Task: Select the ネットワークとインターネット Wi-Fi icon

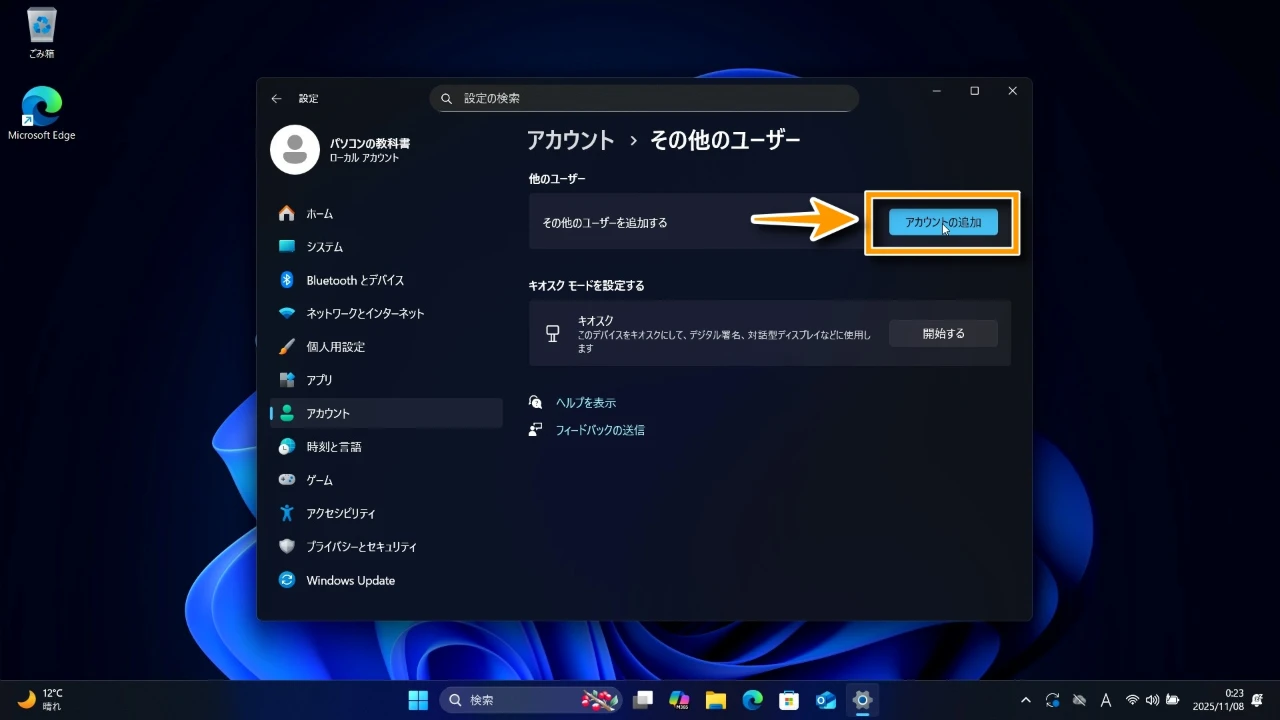Action: click(x=287, y=313)
